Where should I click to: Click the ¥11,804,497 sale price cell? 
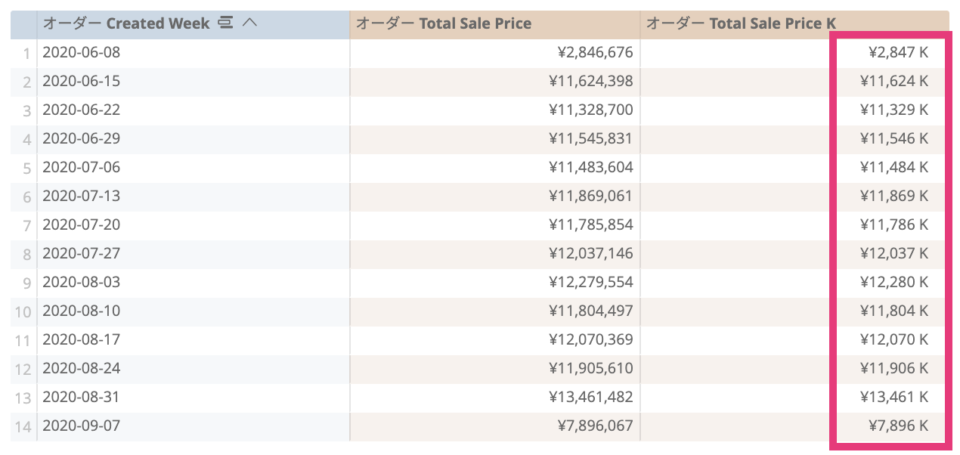pos(495,311)
